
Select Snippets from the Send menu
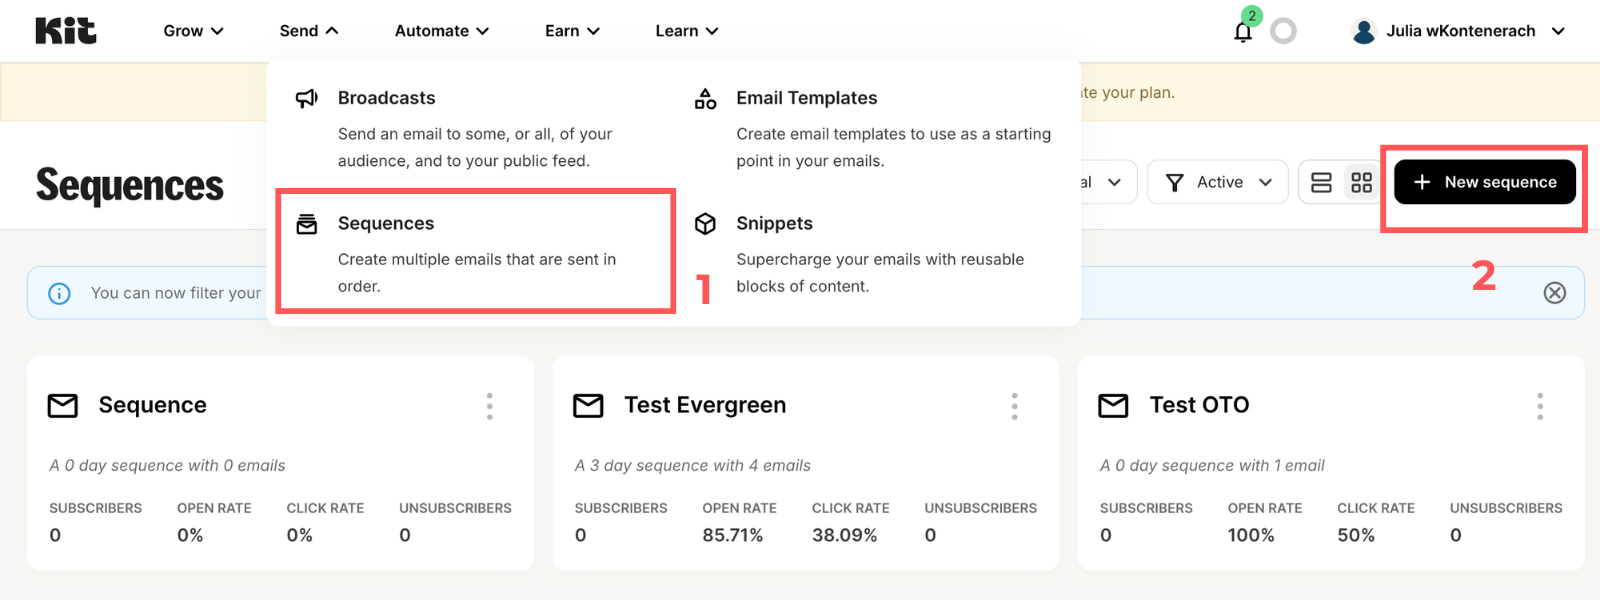[774, 223]
